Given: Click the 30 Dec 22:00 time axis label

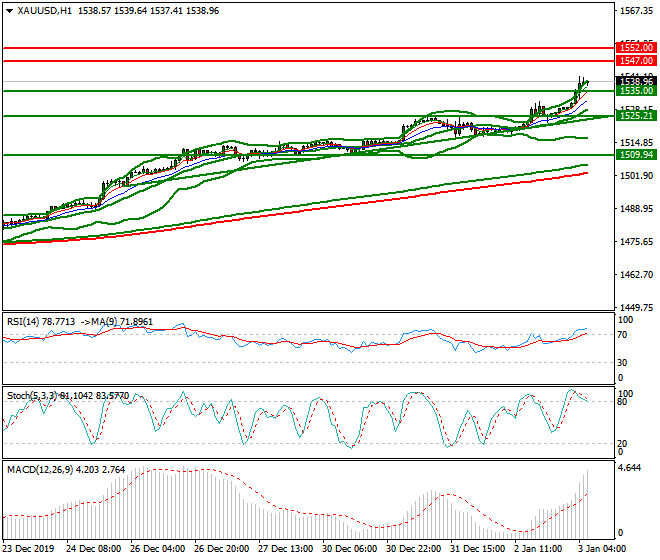Looking at the screenshot, I should pyautogui.click(x=413, y=549).
